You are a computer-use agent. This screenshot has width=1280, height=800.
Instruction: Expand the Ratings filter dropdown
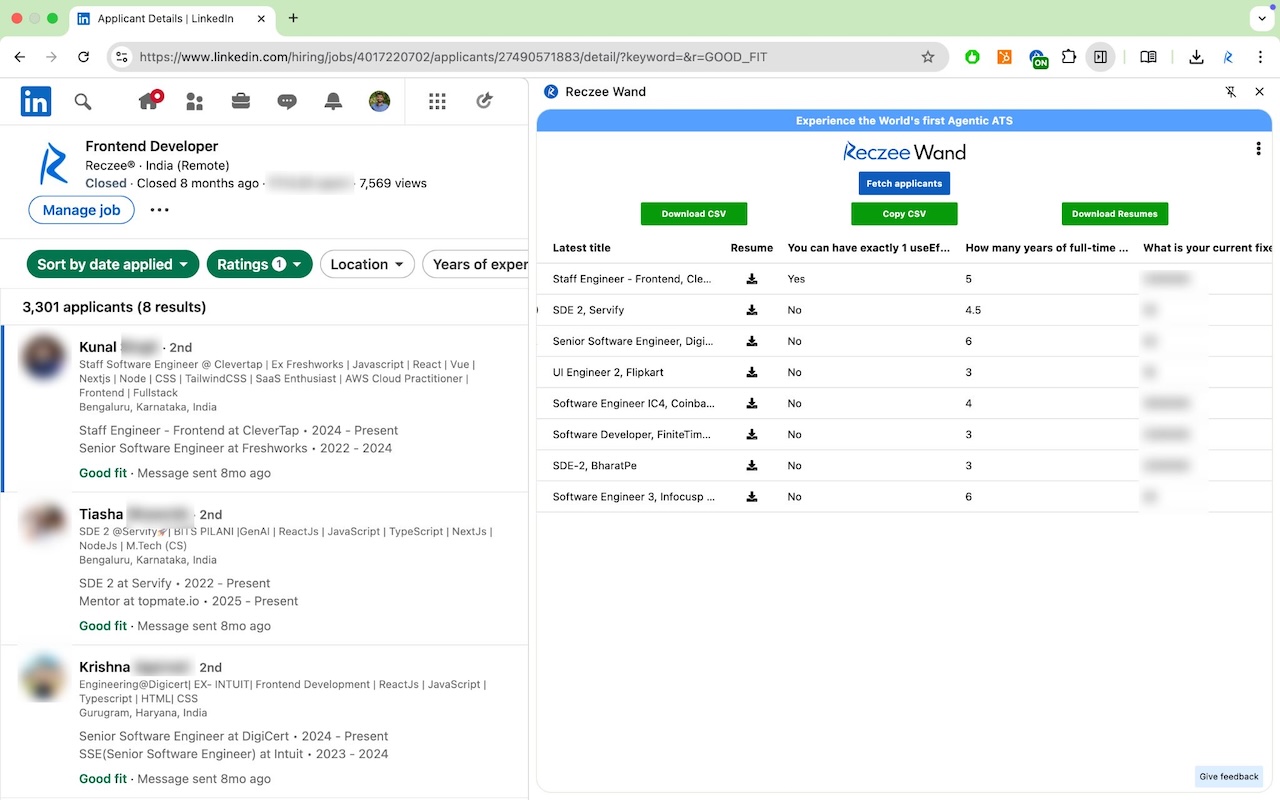[260, 264]
